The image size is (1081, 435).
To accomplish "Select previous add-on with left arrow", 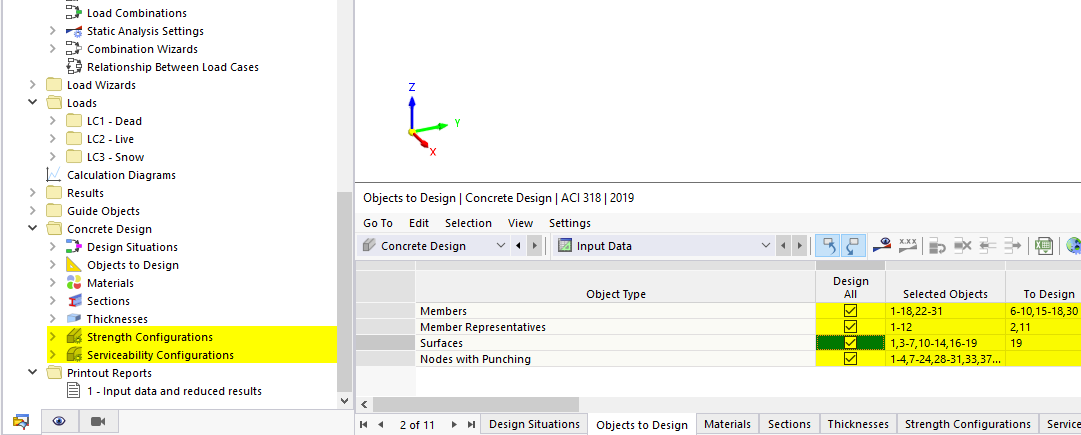I will tap(518, 245).
